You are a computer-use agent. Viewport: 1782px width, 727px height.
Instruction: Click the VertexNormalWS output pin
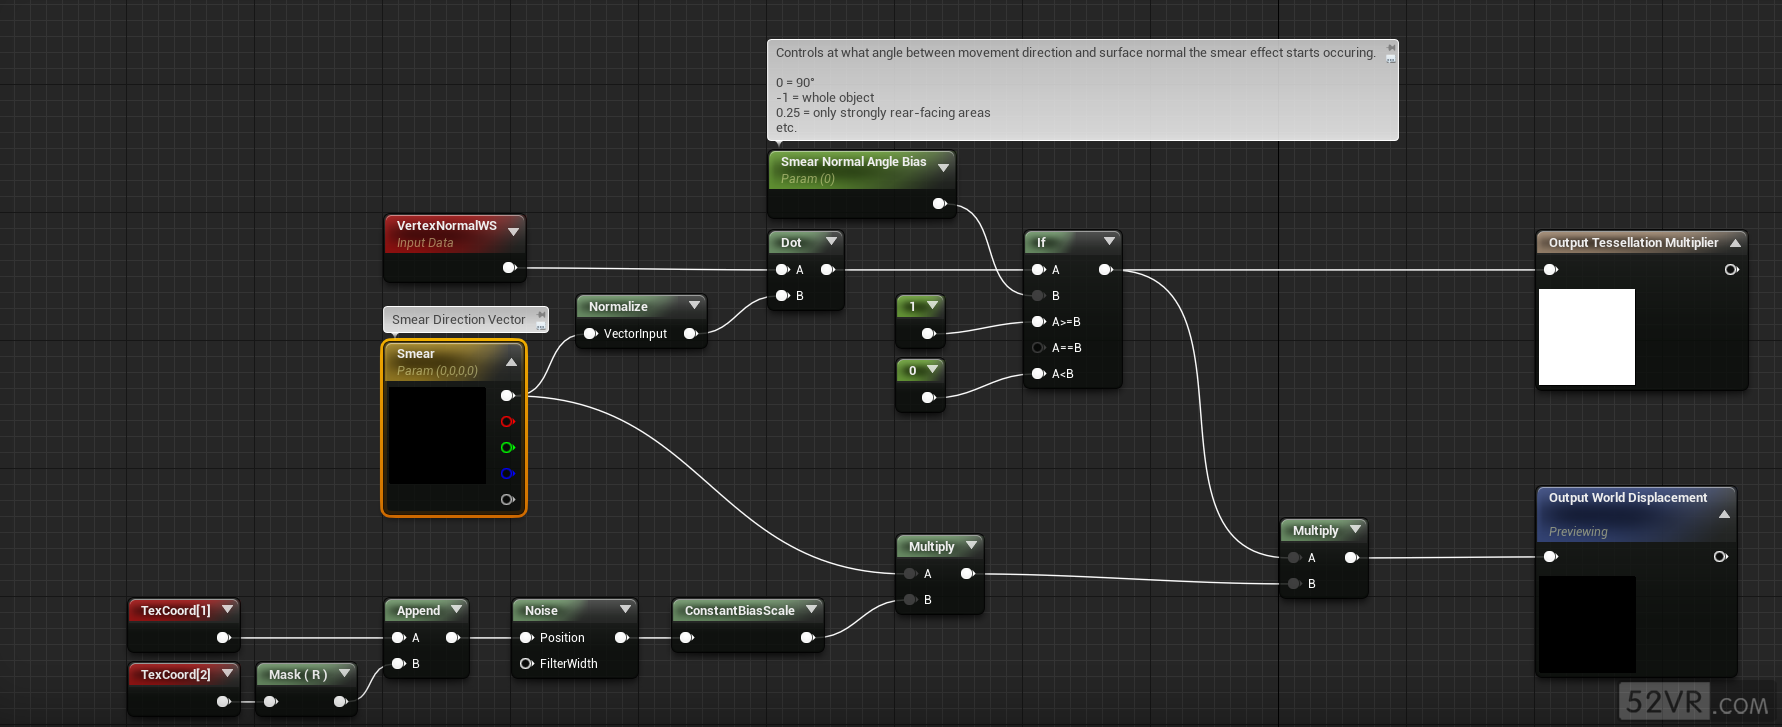coord(509,268)
